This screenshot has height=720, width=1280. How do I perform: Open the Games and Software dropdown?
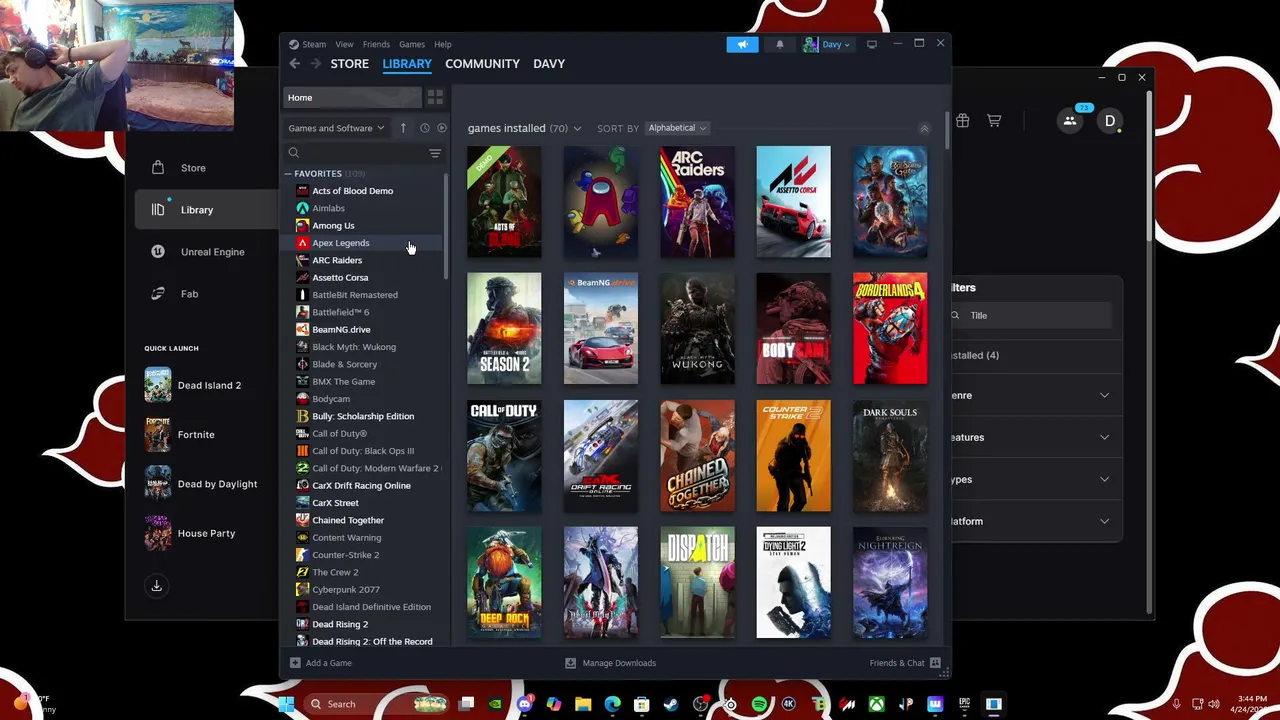tap(336, 128)
